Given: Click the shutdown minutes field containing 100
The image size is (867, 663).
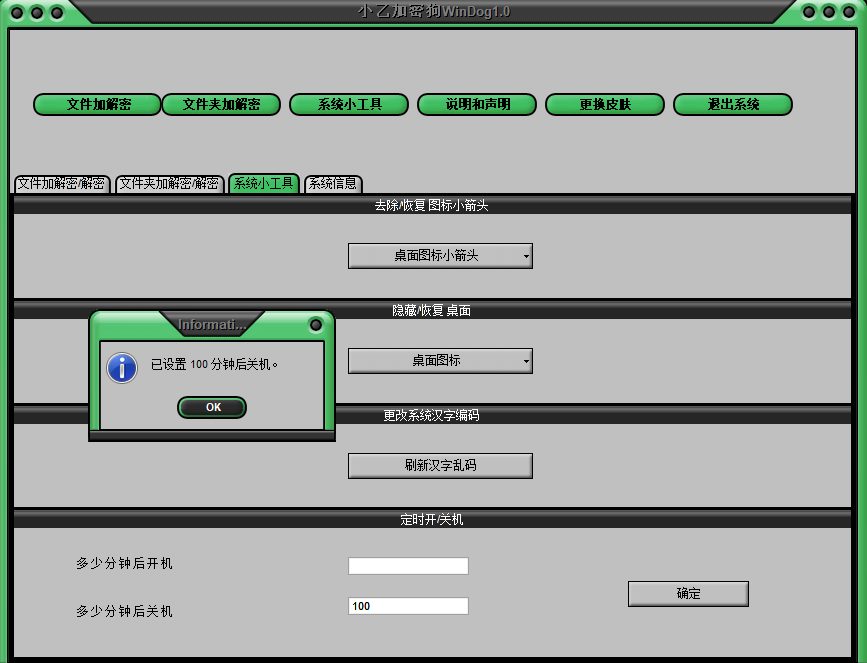Looking at the screenshot, I should [x=408, y=606].
